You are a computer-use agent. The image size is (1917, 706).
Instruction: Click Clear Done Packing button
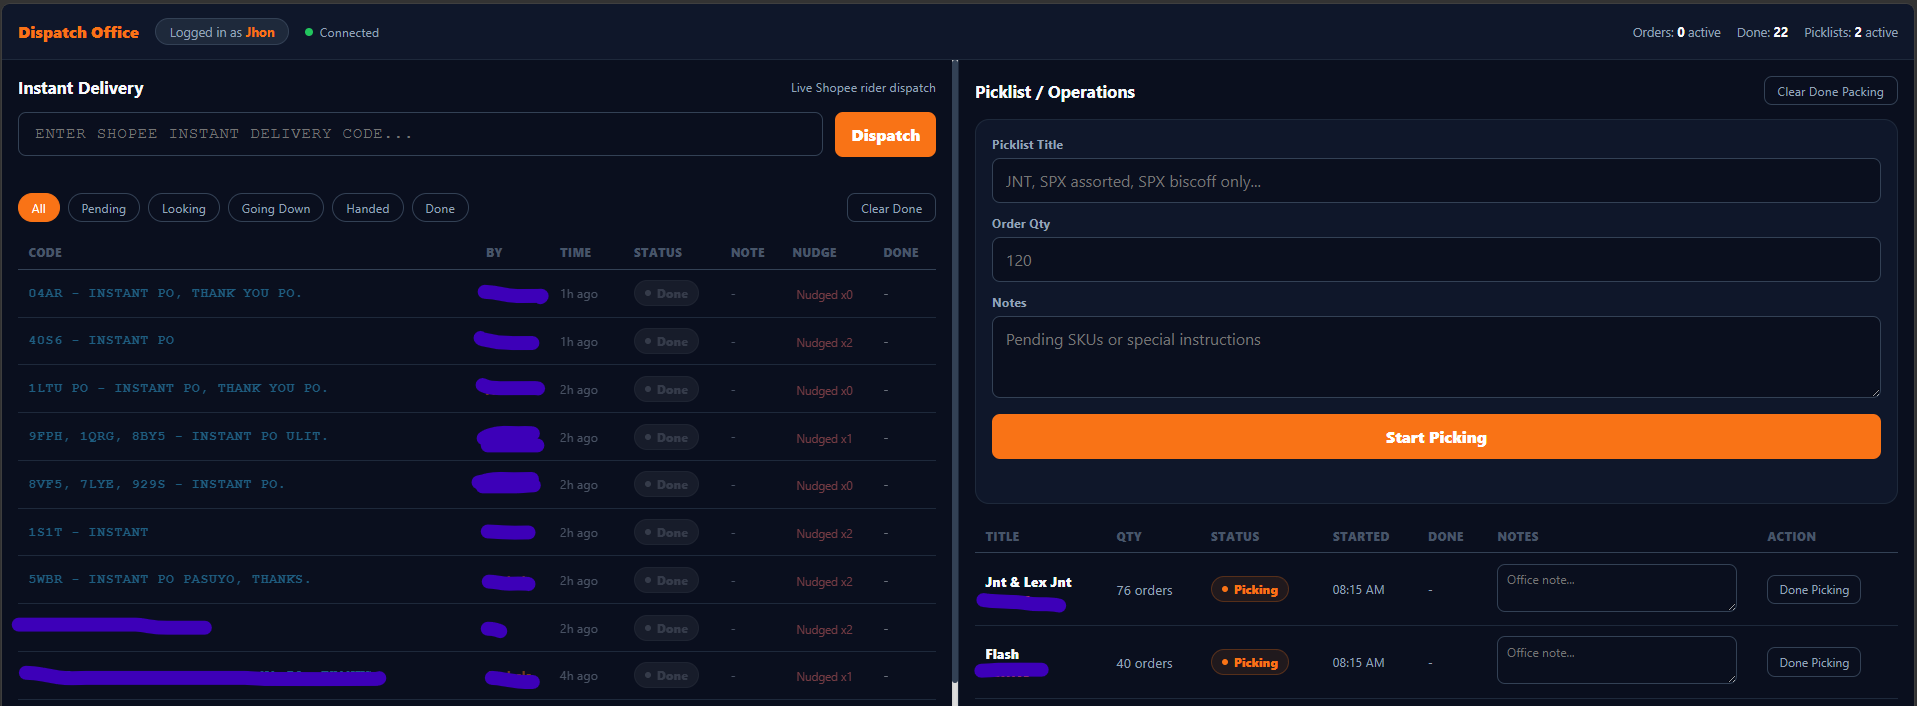click(x=1830, y=91)
